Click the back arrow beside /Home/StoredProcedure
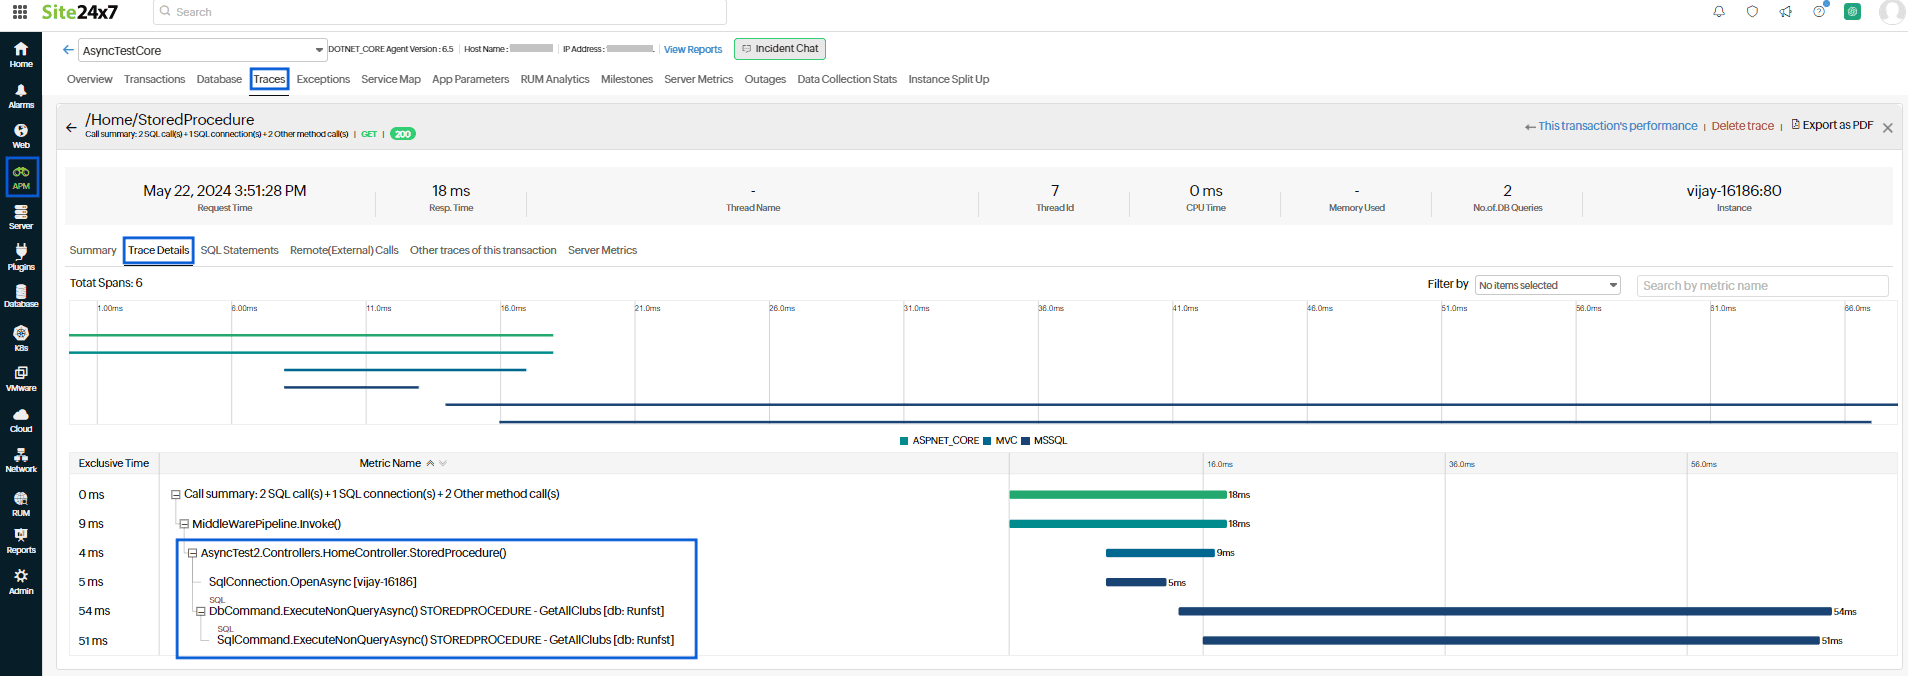This screenshot has width=1908, height=676. point(71,127)
